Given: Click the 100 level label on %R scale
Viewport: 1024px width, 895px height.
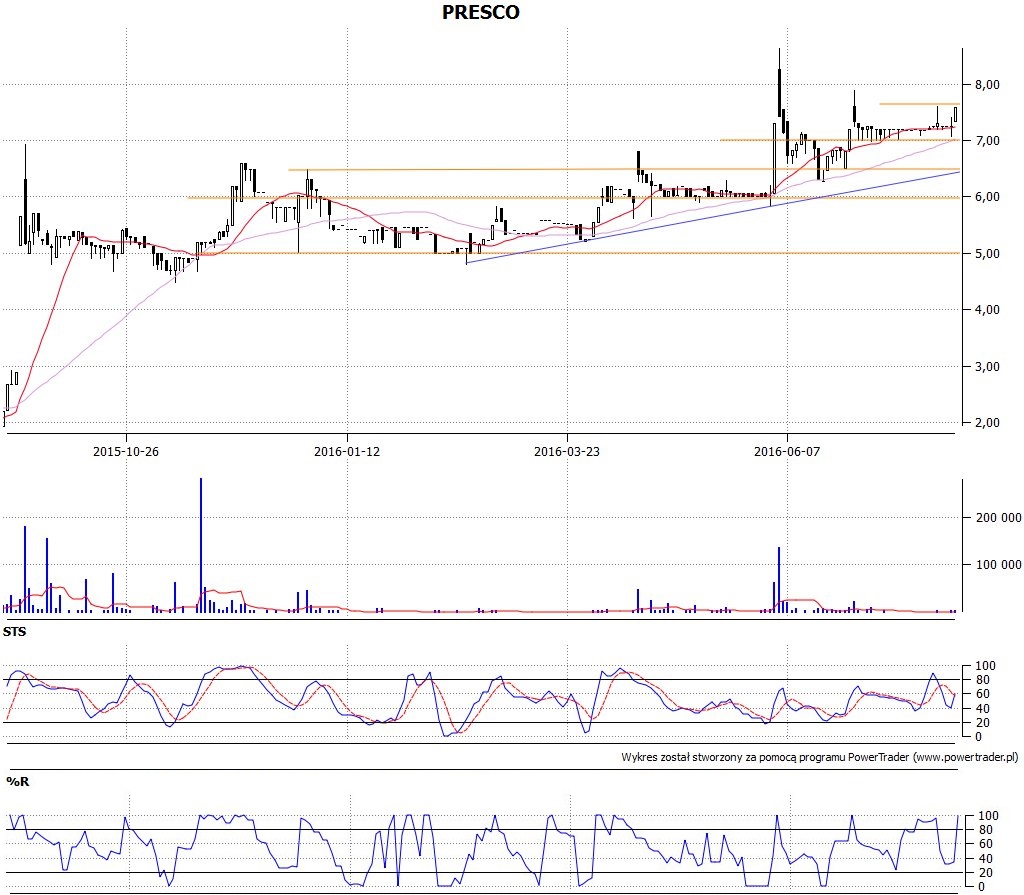Looking at the screenshot, I should [989, 816].
